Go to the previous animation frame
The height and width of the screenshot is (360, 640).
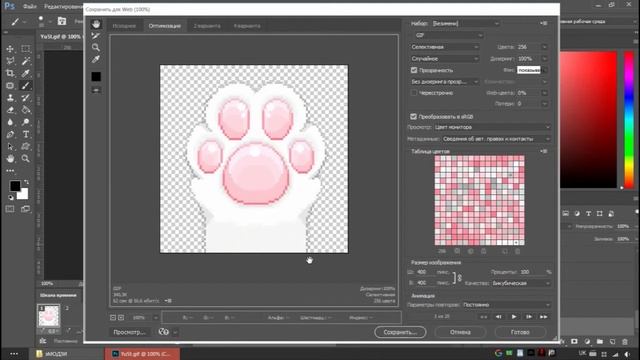point(499,317)
